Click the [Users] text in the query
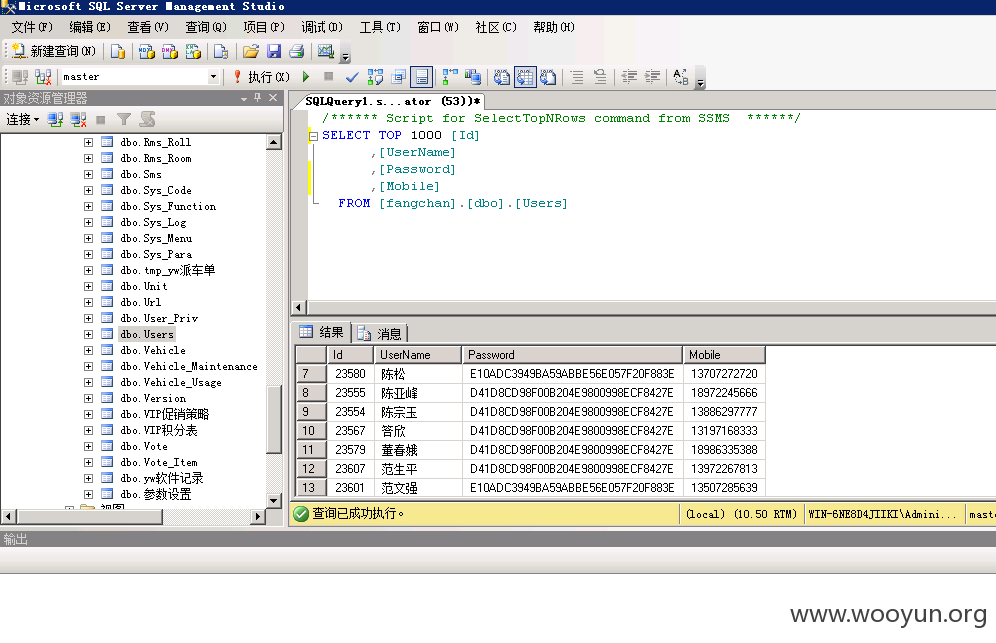The height and width of the screenshot is (643, 996). point(542,203)
